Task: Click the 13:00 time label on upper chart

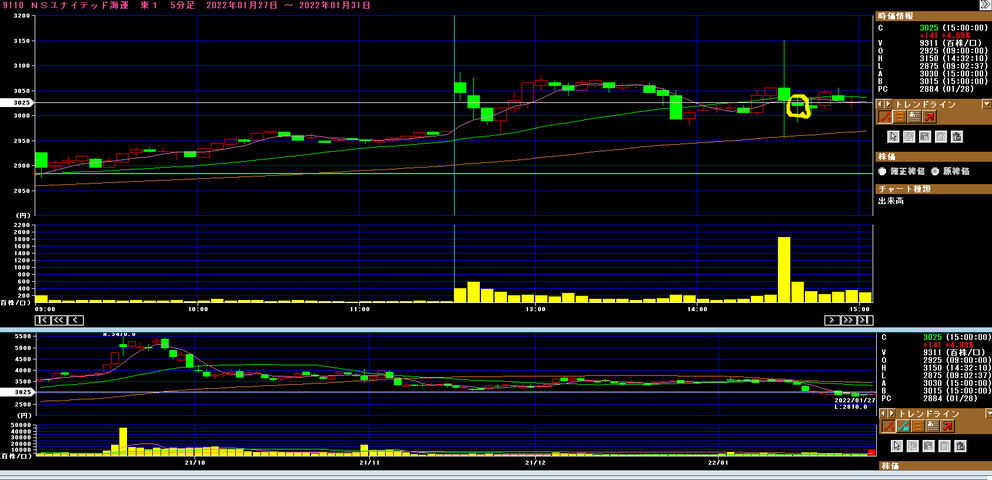Action: [x=536, y=309]
